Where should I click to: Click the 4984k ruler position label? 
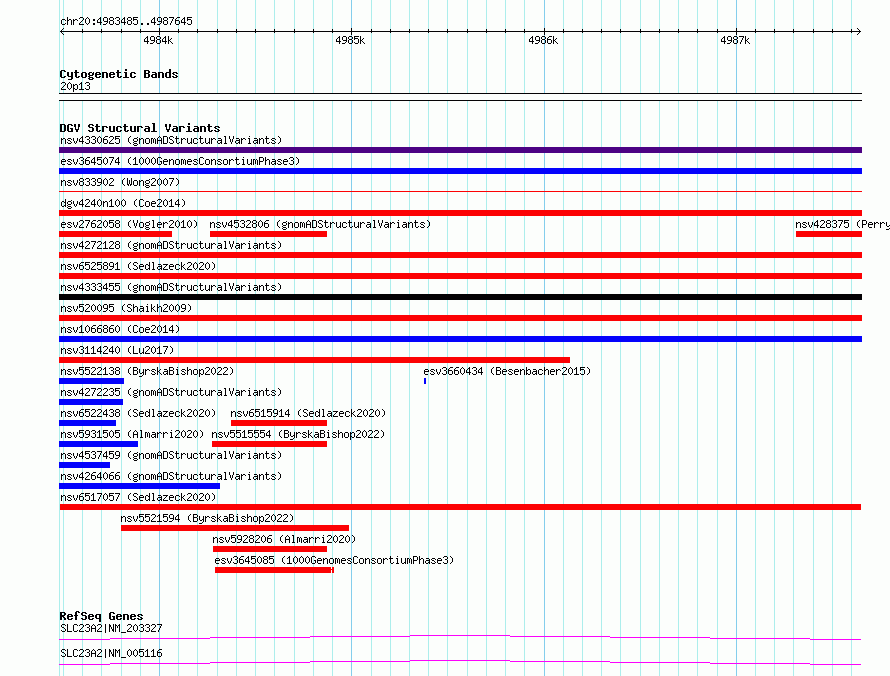[x=158, y=40]
